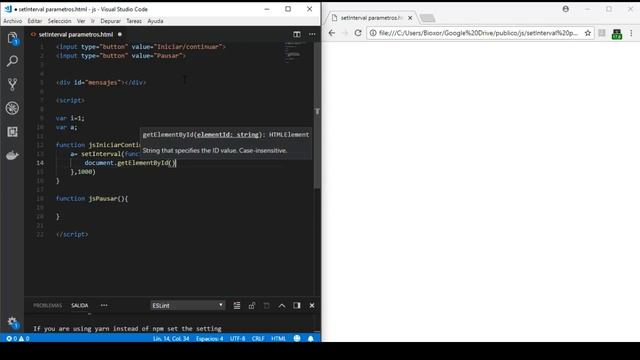This screenshot has height=360, width=640.
Task: Split the editor to the side
Action: 297,34
